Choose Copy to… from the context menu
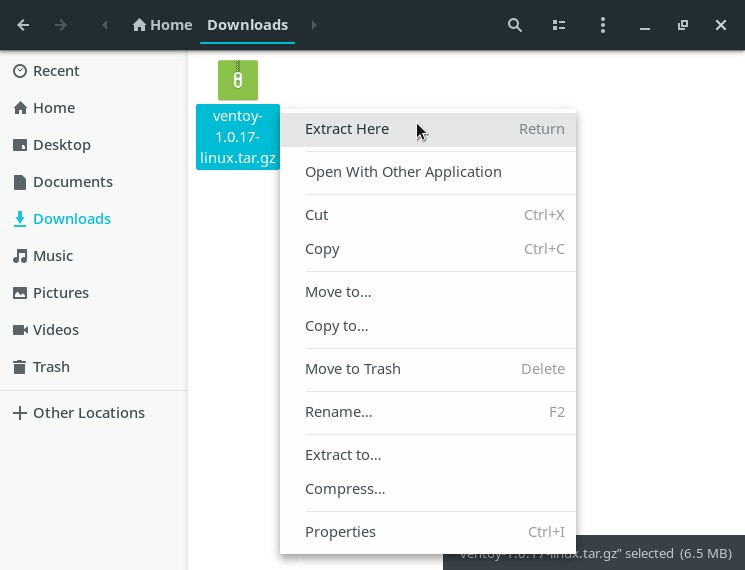 coord(428,326)
